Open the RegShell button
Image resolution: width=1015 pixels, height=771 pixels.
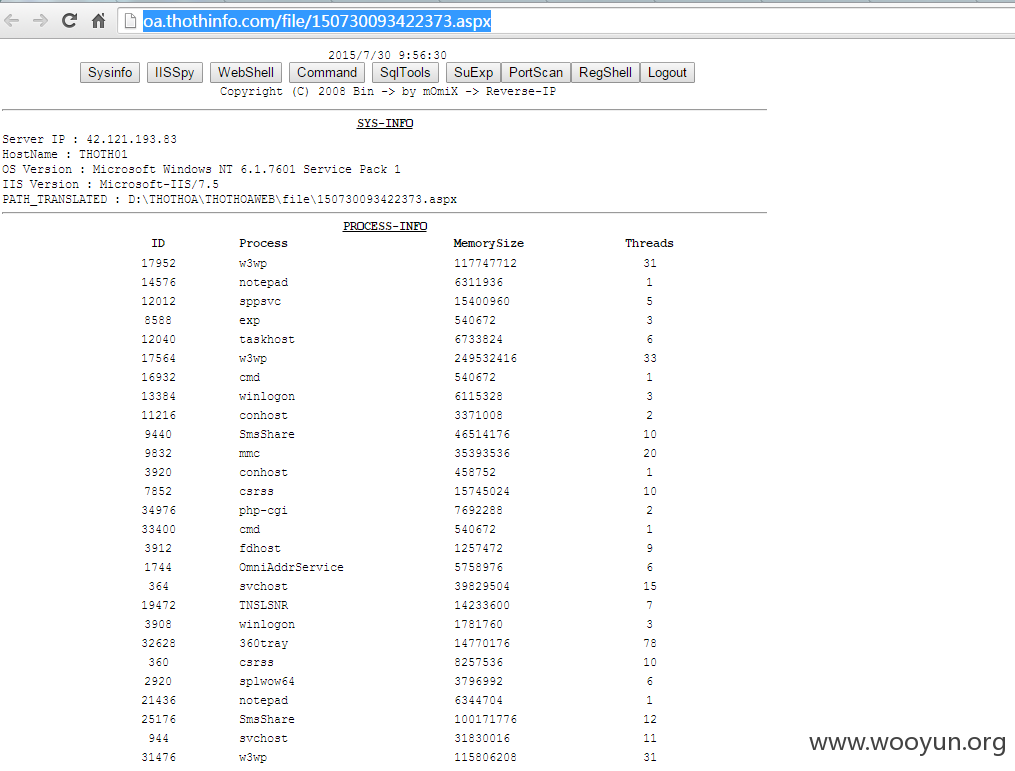[605, 73]
